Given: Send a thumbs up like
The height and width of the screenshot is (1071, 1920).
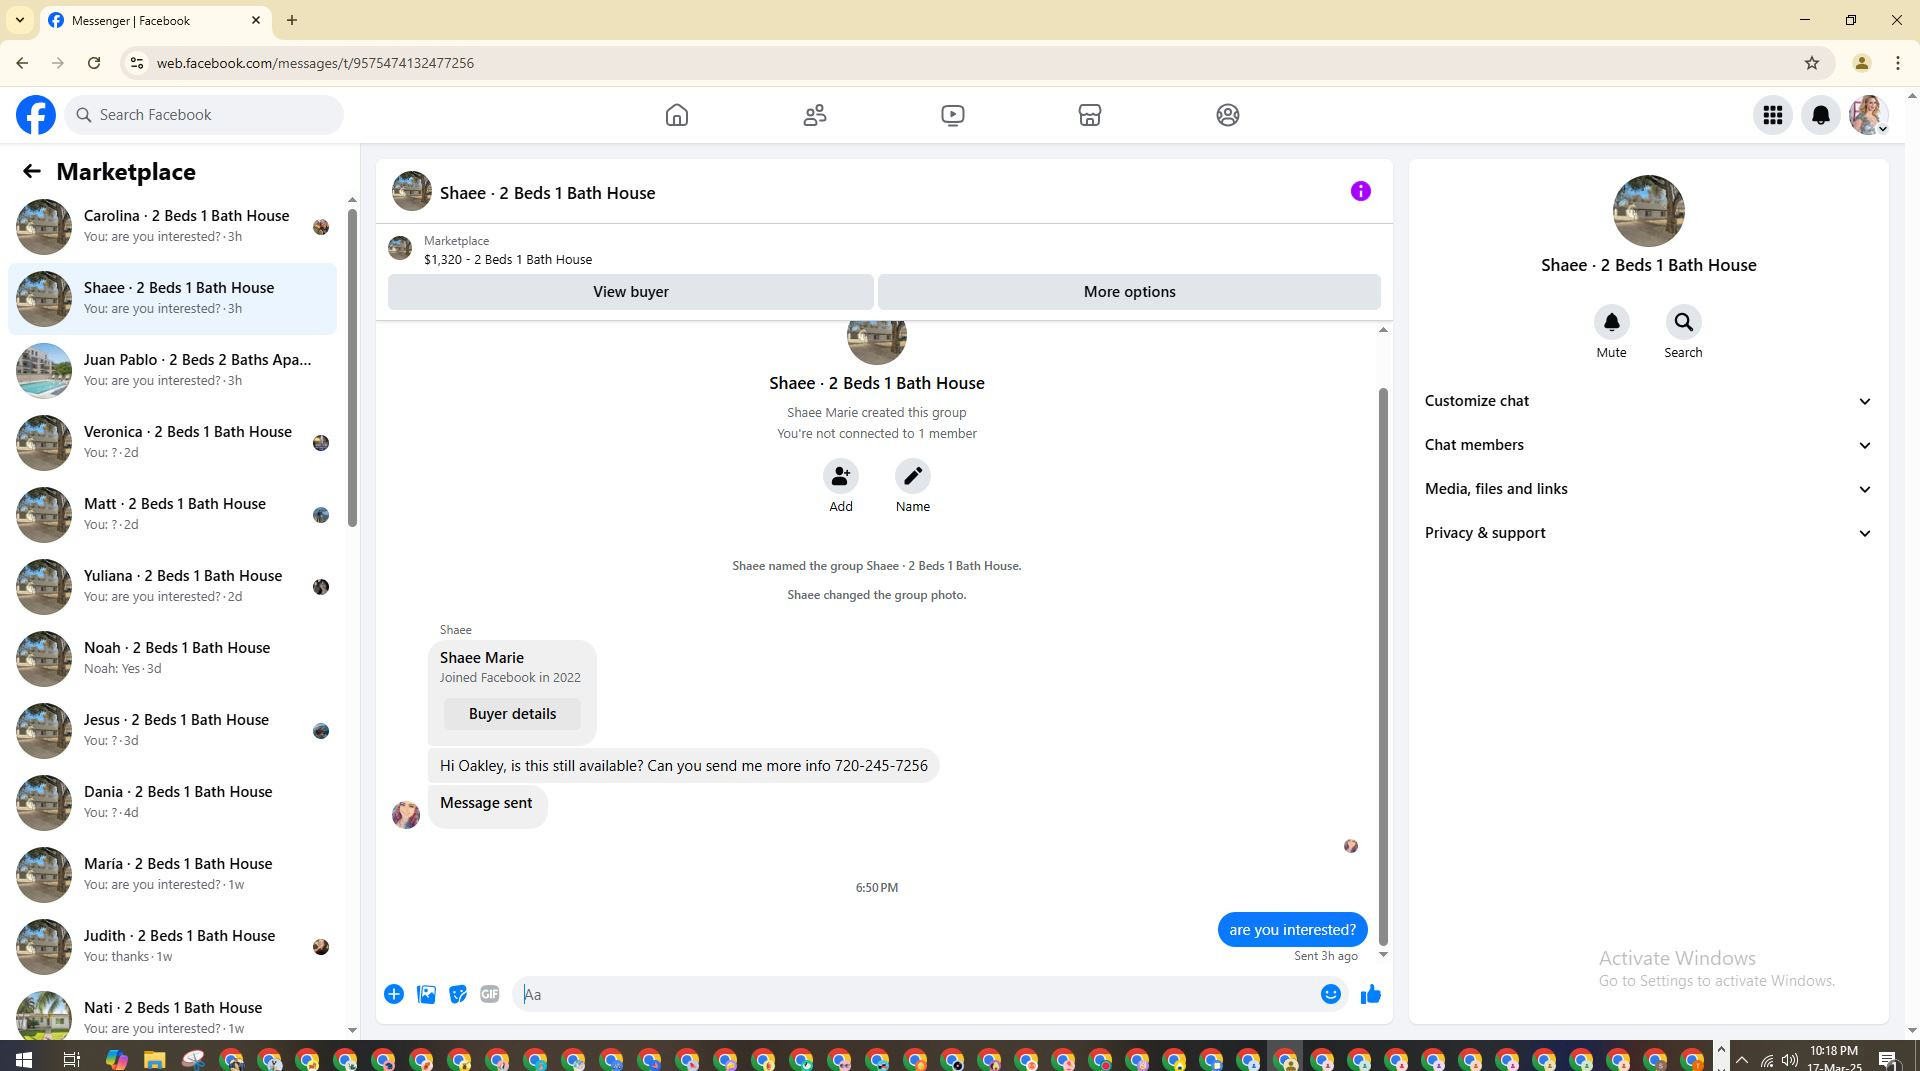Looking at the screenshot, I should point(1371,995).
